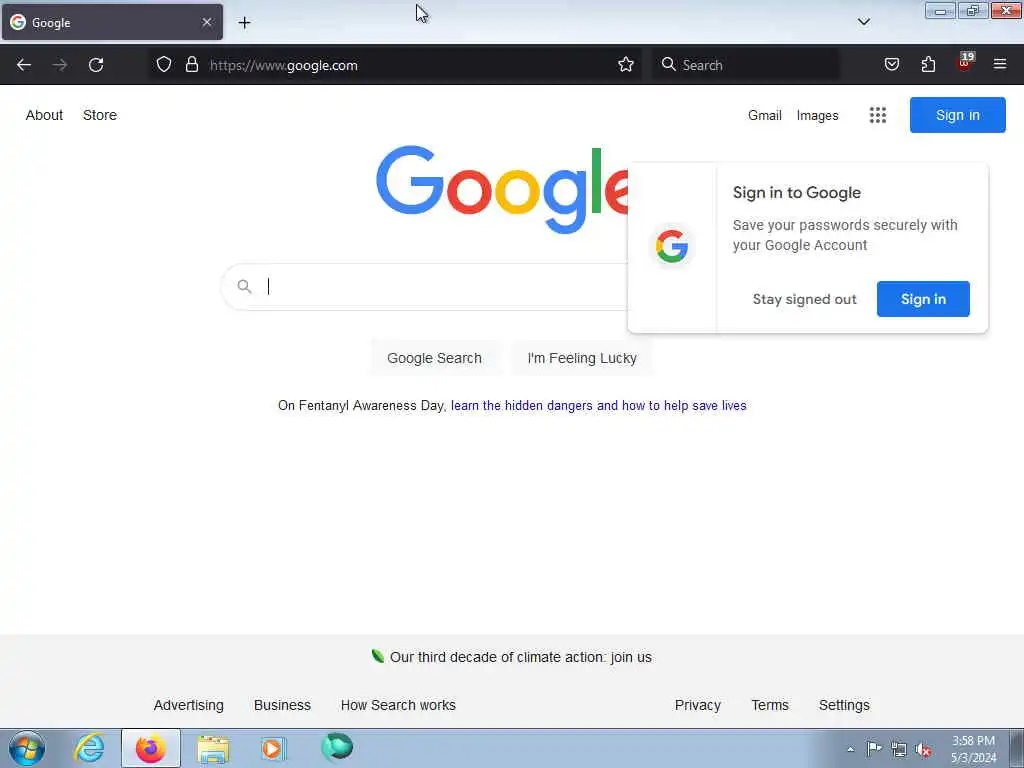Close the Google tab
This screenshot has width=1024, height=768.
pos(206,22)
